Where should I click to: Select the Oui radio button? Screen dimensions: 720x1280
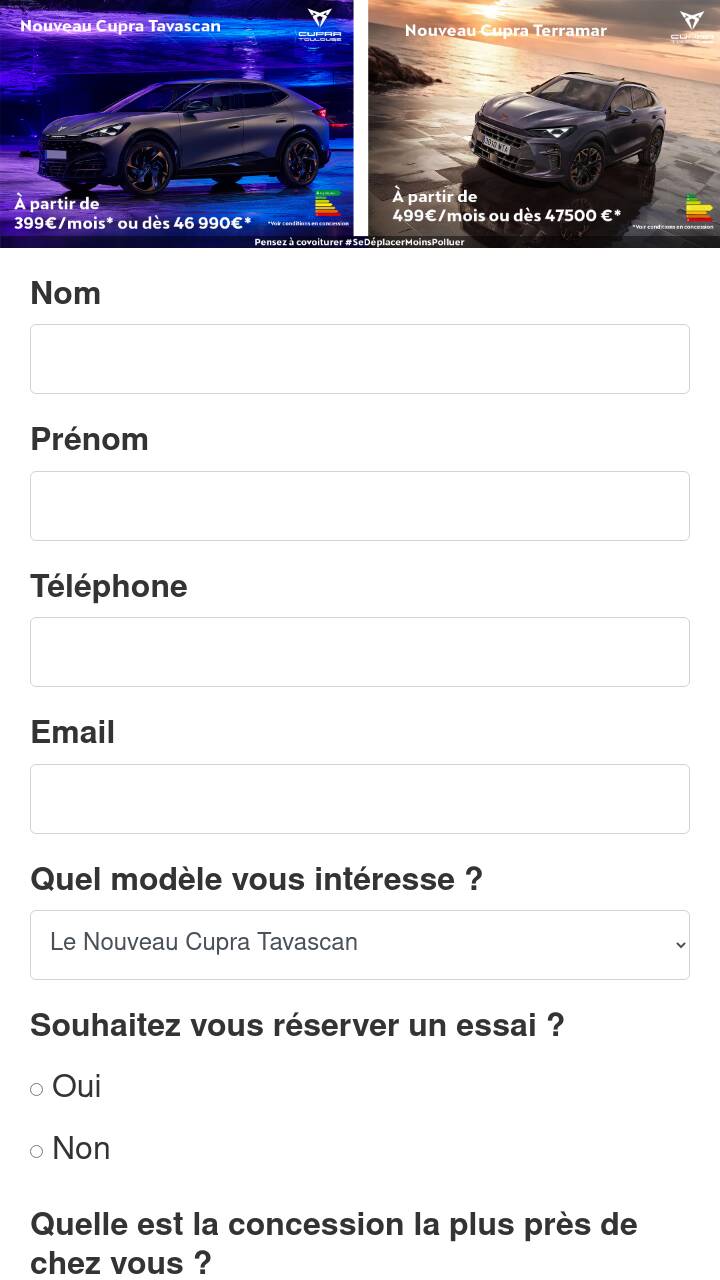coord(37,1089)
